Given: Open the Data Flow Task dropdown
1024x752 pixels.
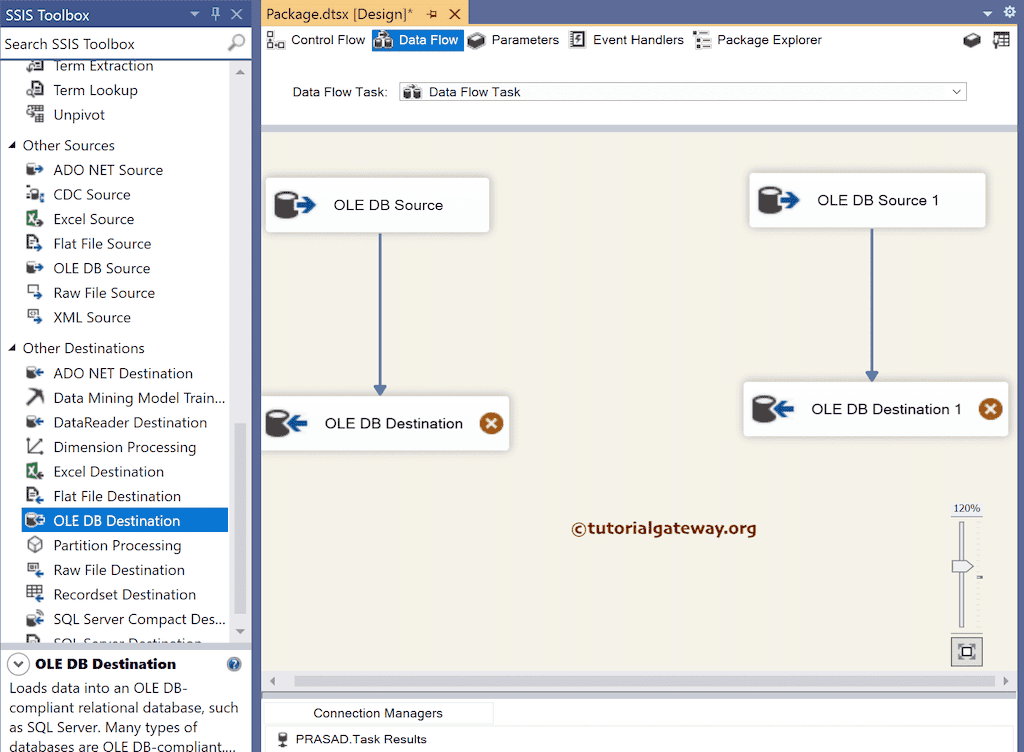Looking at the screenshot, I should pos(956,91).
